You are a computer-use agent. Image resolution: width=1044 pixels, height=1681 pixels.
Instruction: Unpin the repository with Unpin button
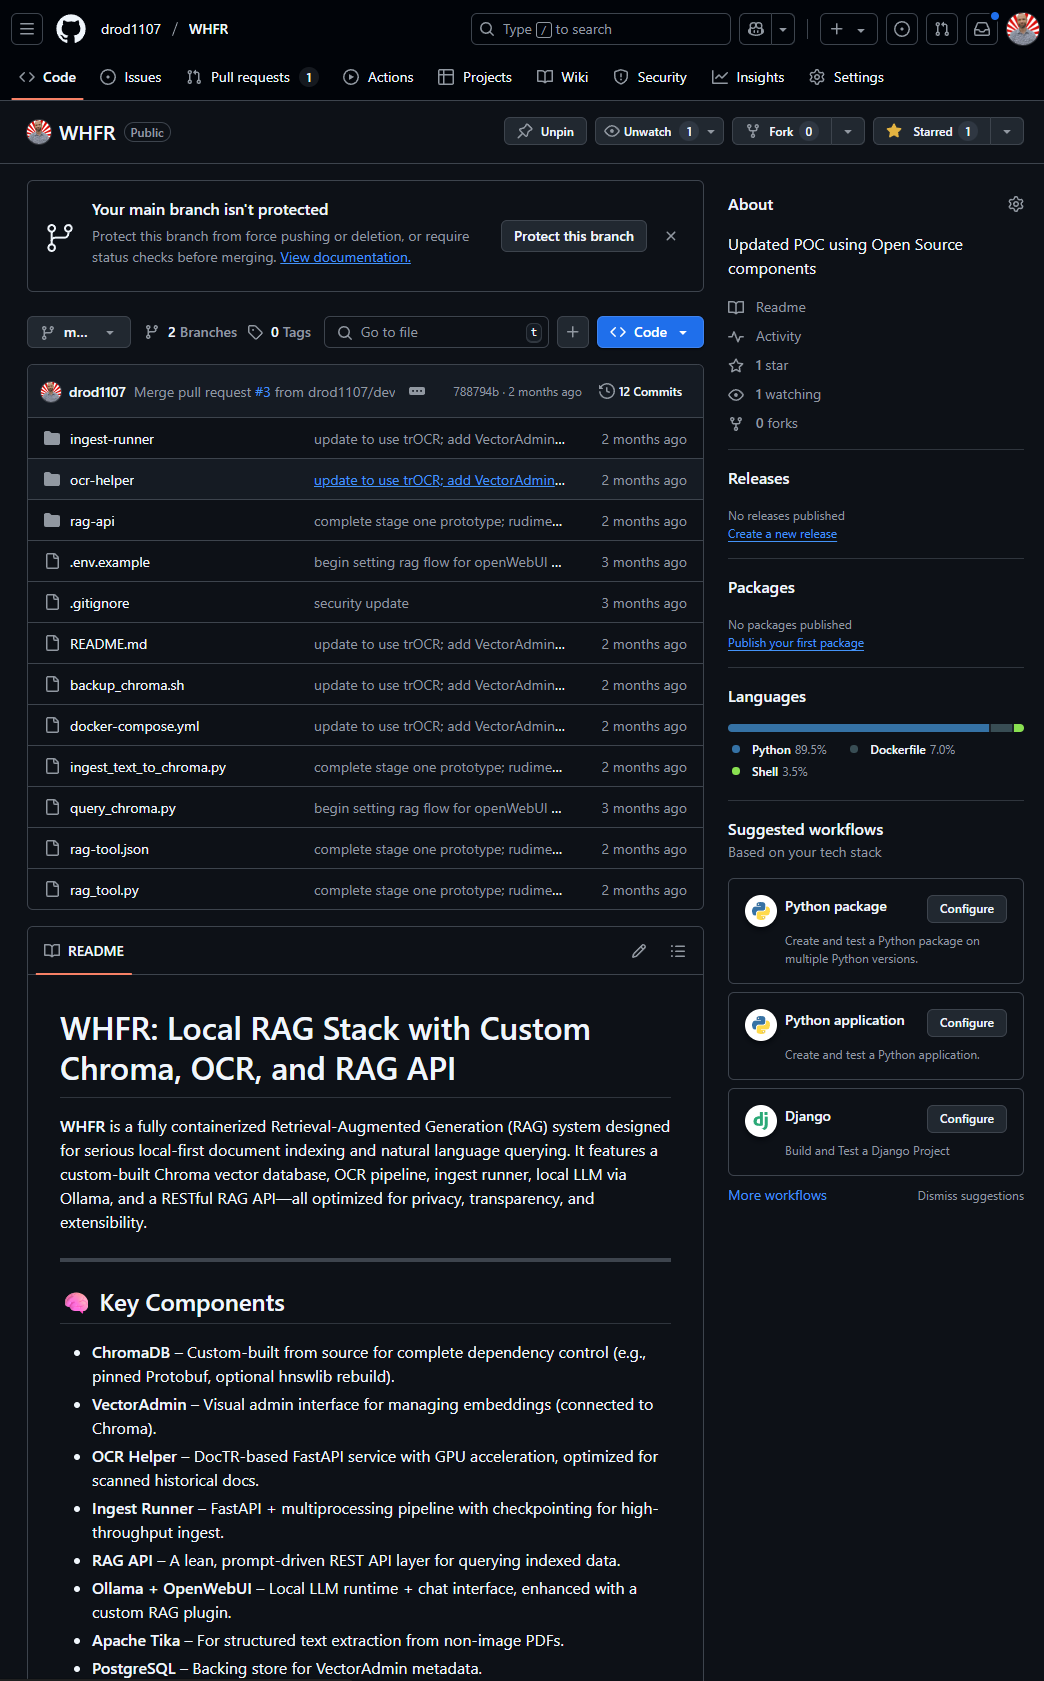(x=545, y=132)
